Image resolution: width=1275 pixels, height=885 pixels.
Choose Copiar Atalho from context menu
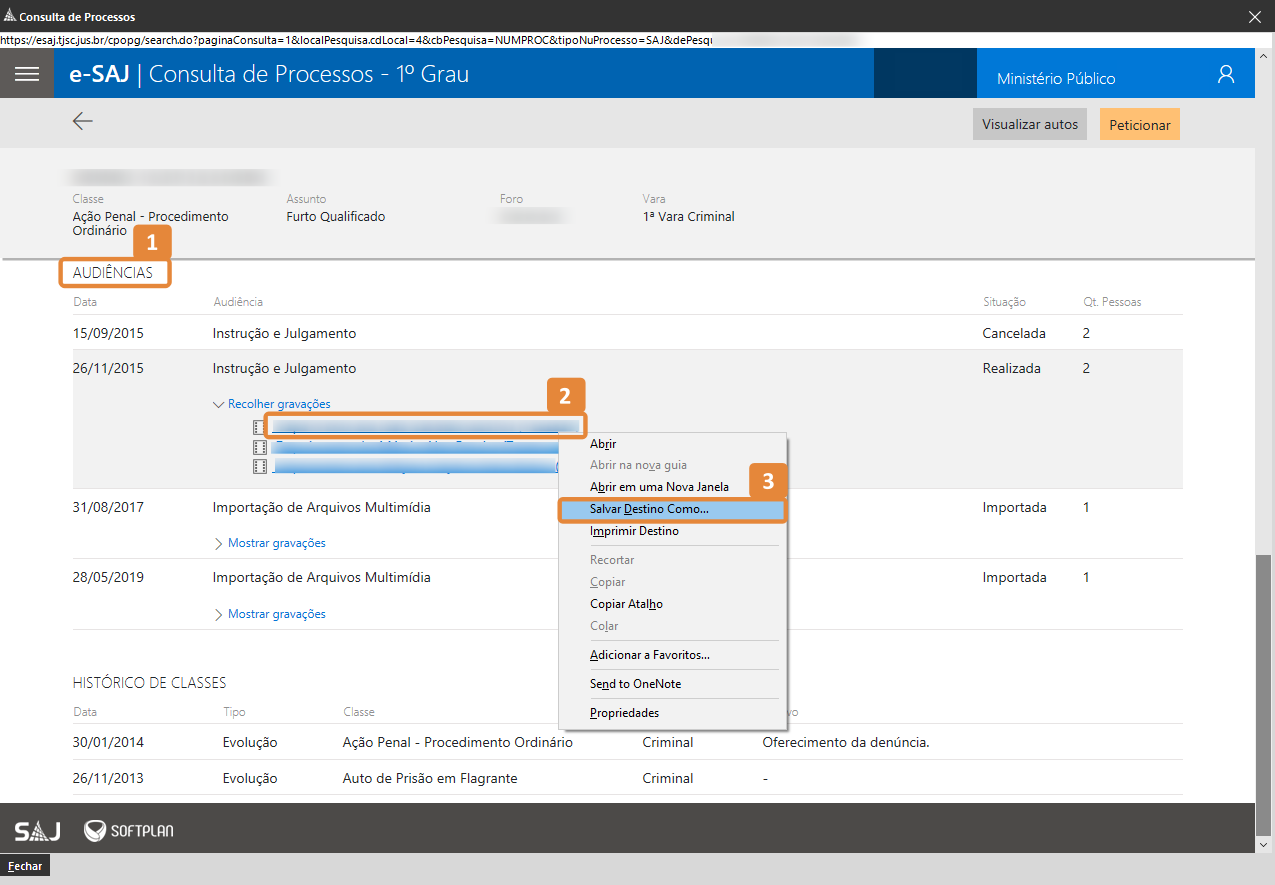coord(626,604)
